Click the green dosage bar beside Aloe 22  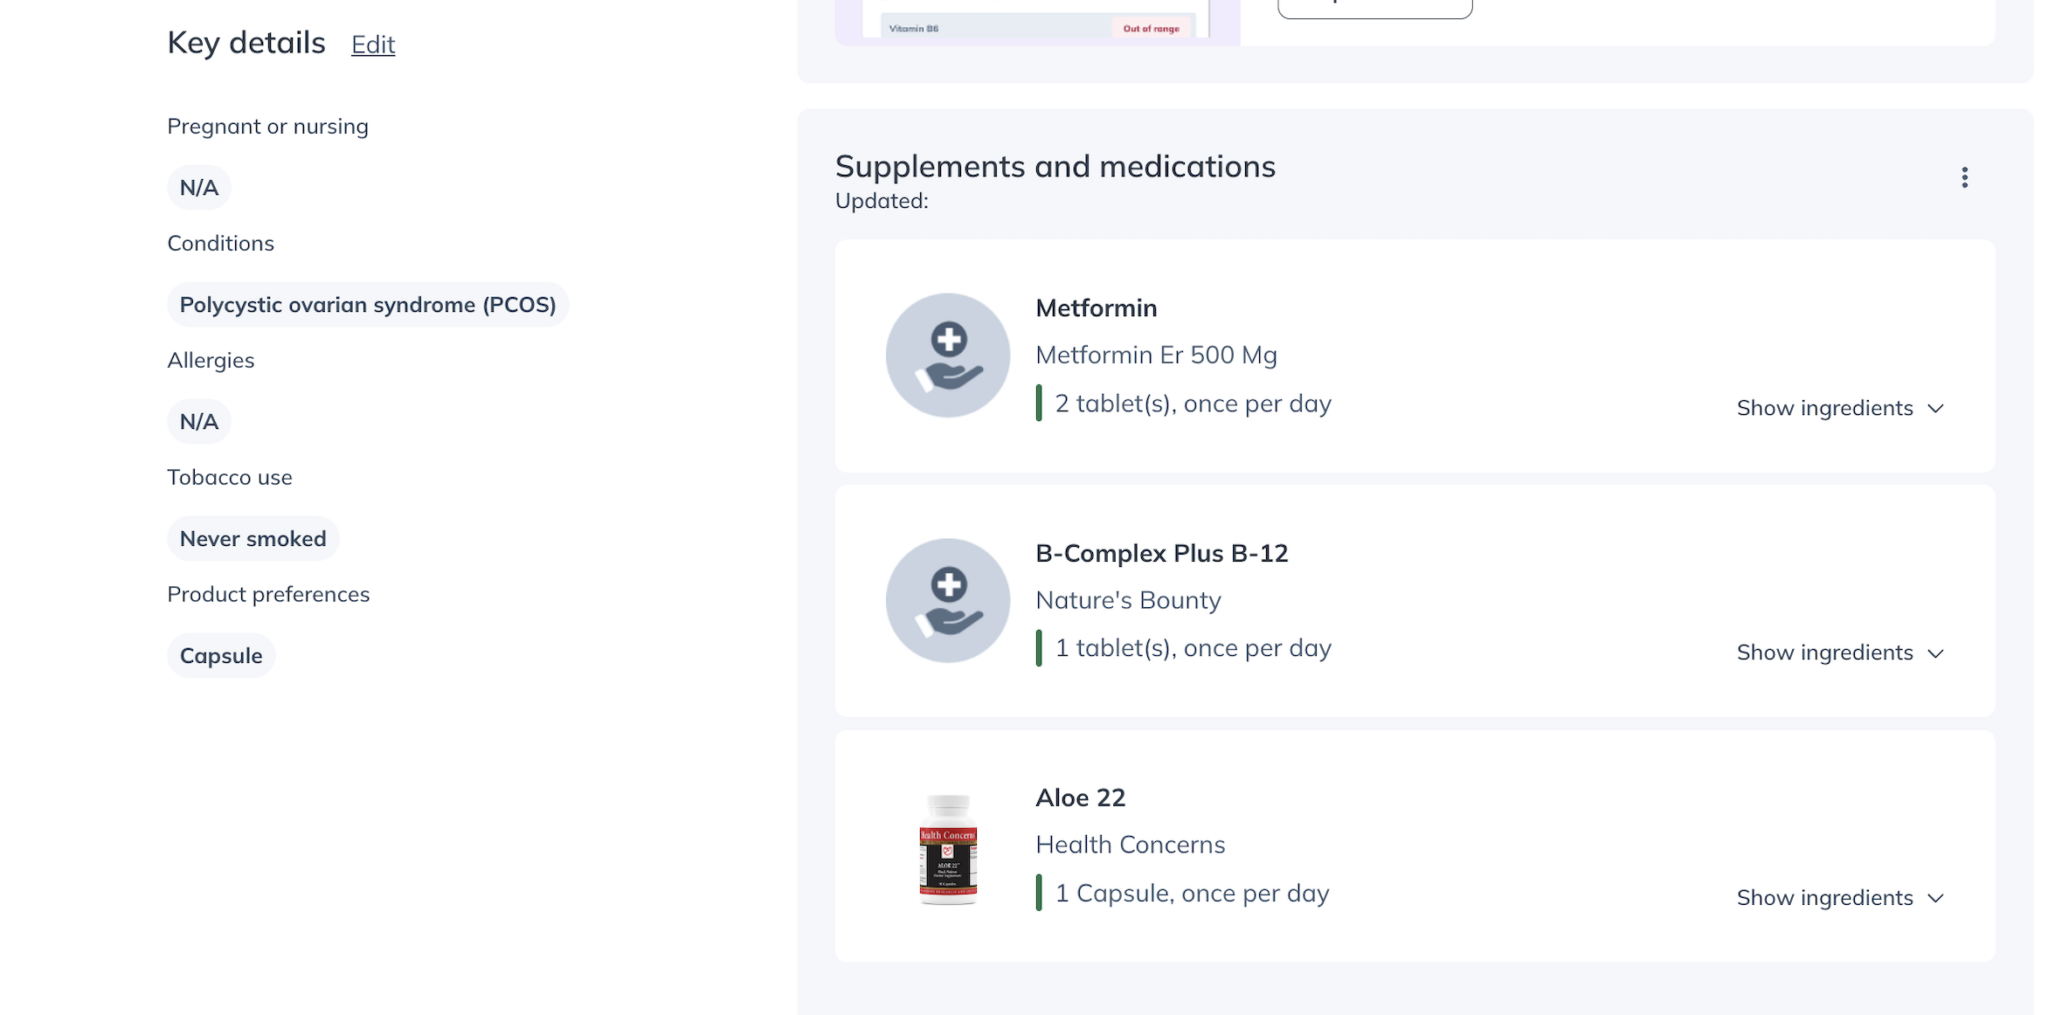pos(1042,892)
